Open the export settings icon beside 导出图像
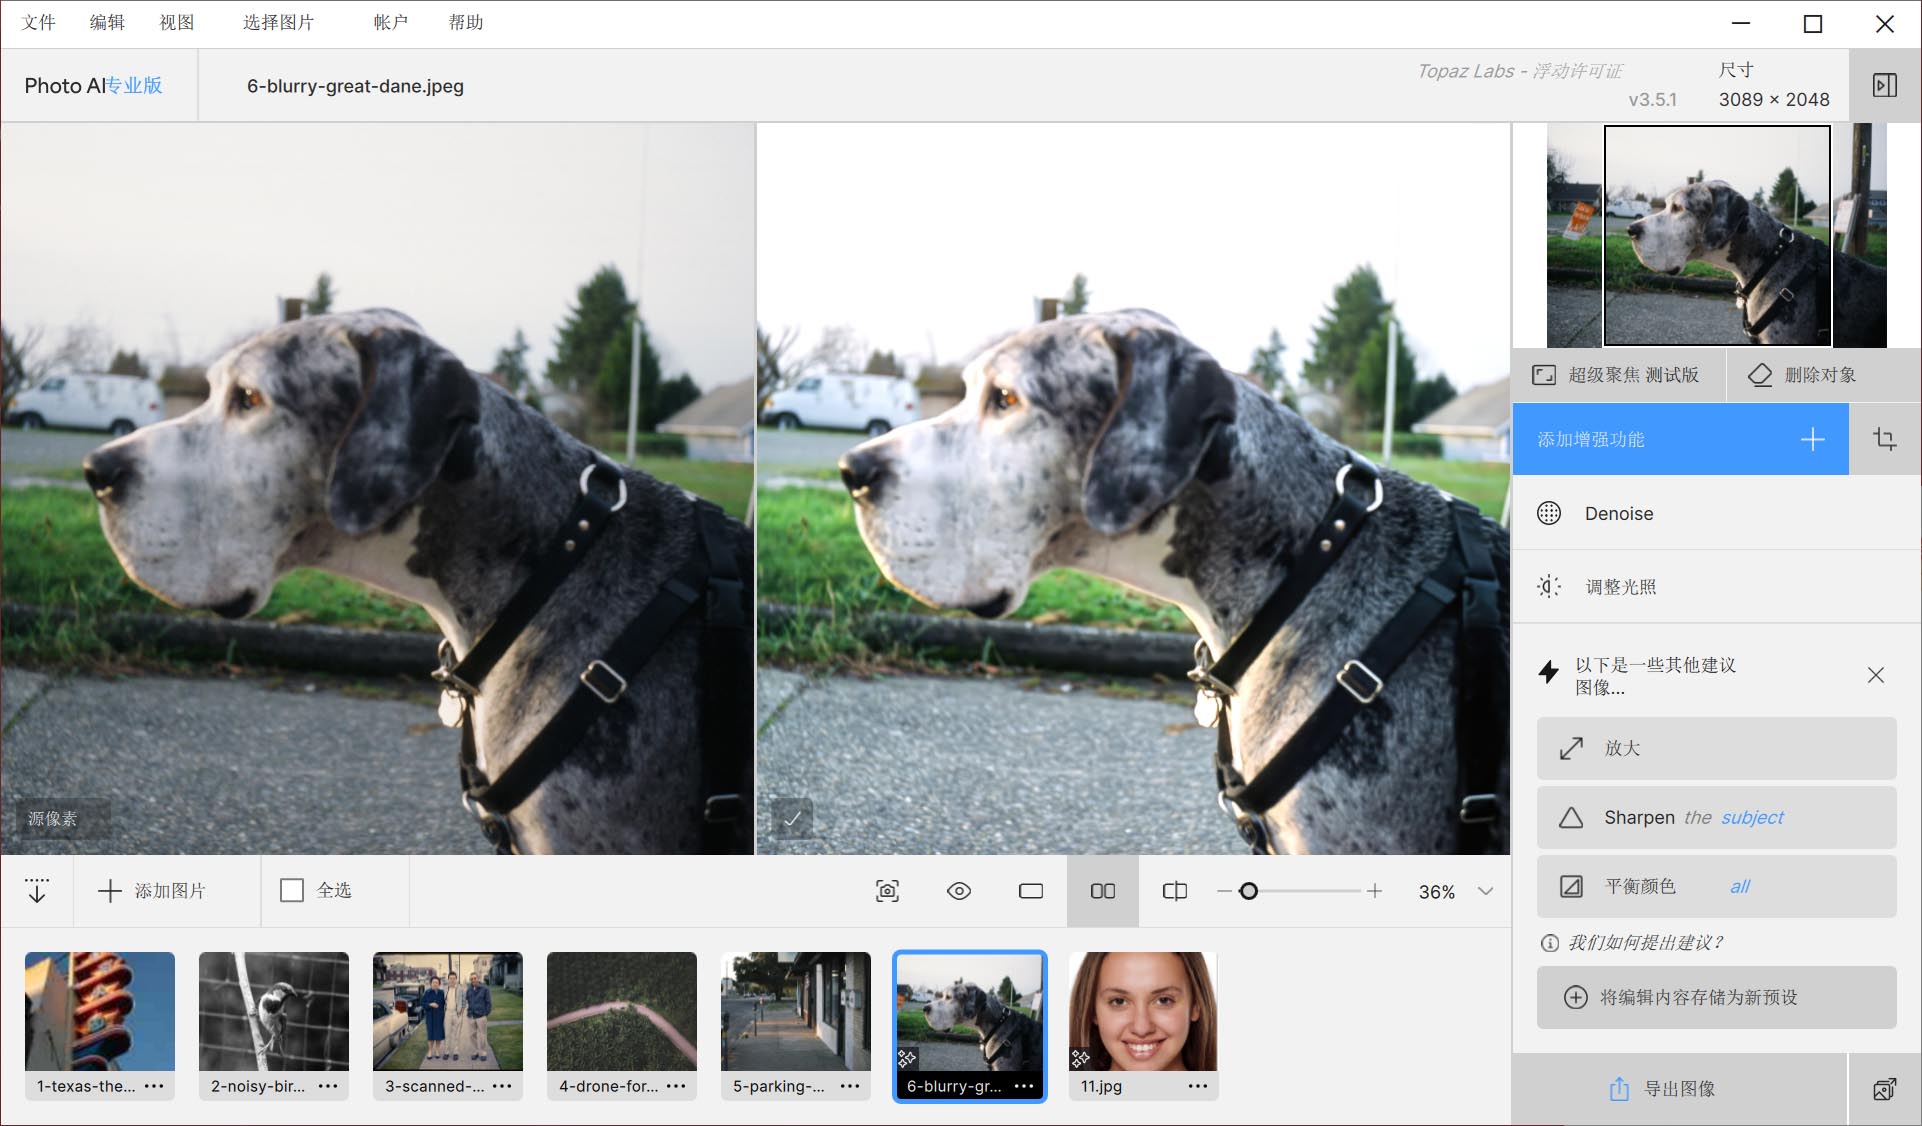This screenshot has height=1126, width=1922. coord(1884,1089)
